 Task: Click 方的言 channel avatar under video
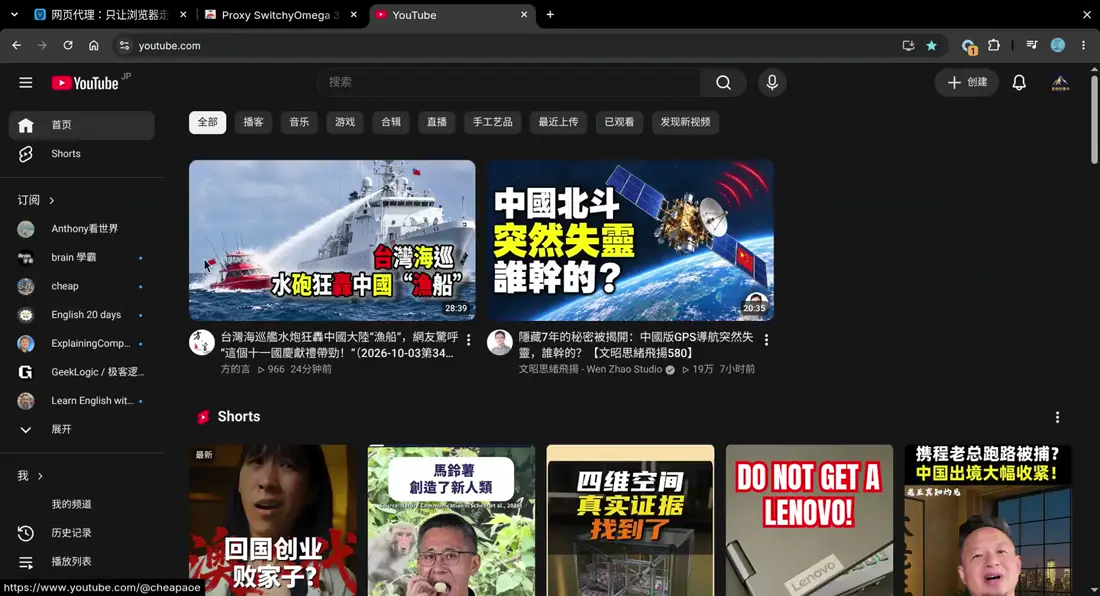(x=202, y=342)
